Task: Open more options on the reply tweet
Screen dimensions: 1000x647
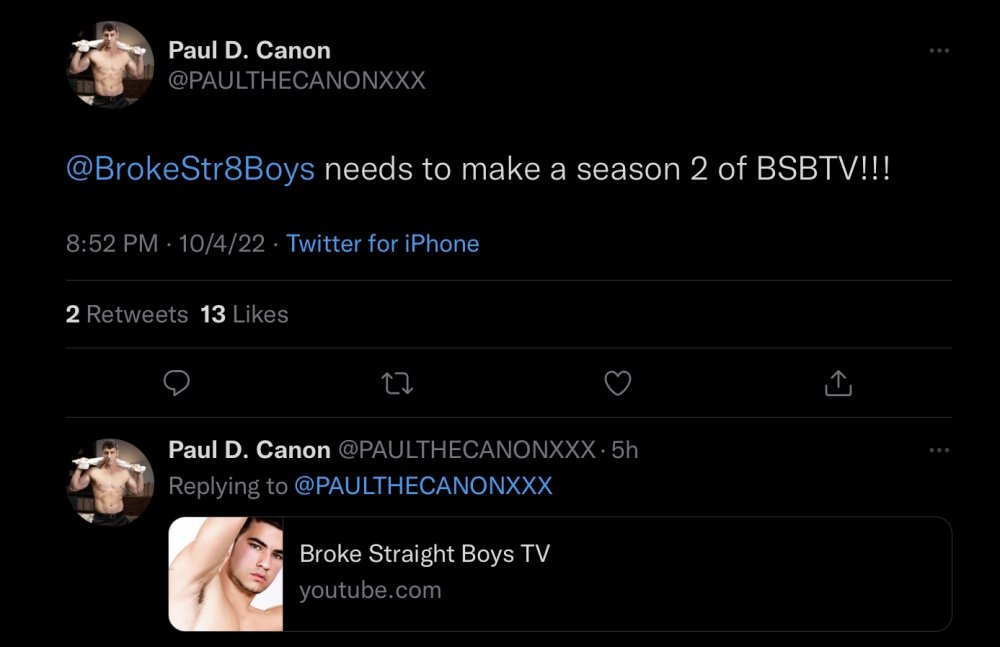Action: (x=938, y=451)
